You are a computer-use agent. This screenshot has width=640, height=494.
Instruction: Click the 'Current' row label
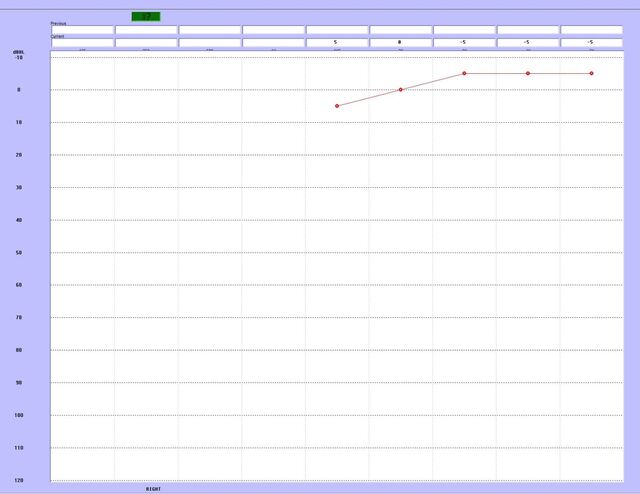[x=58, y=36]
